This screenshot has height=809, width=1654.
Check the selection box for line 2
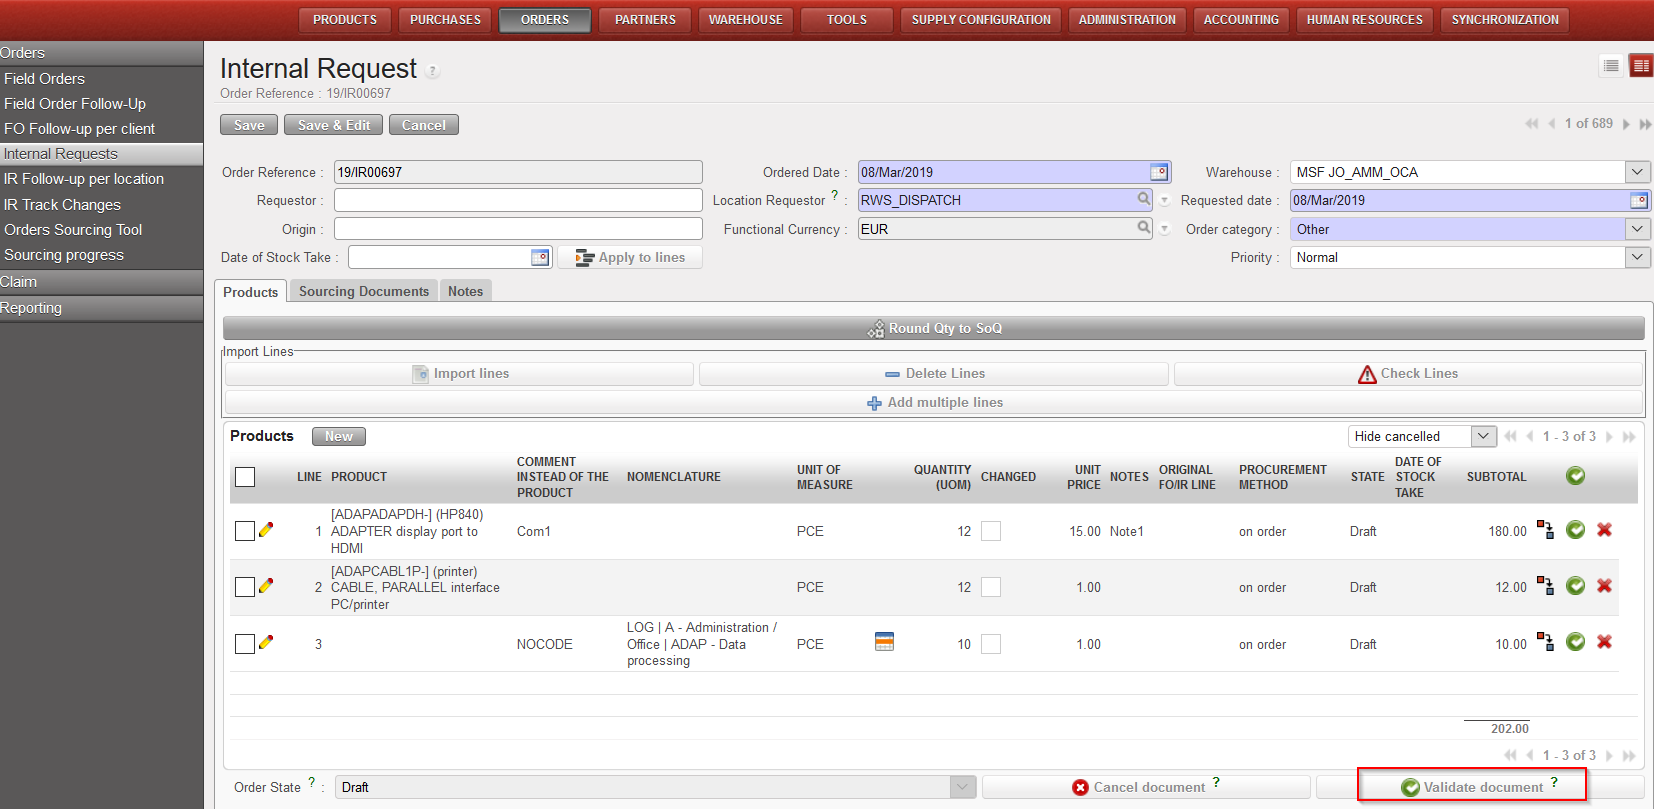tap(245, 587)
